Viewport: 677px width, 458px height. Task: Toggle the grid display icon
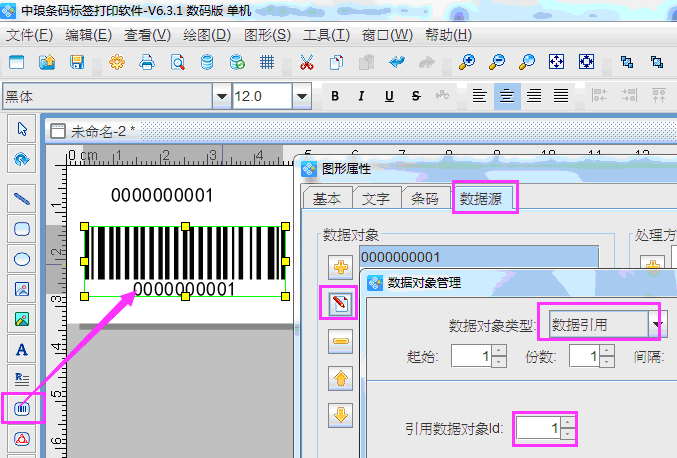pos(267,62)
